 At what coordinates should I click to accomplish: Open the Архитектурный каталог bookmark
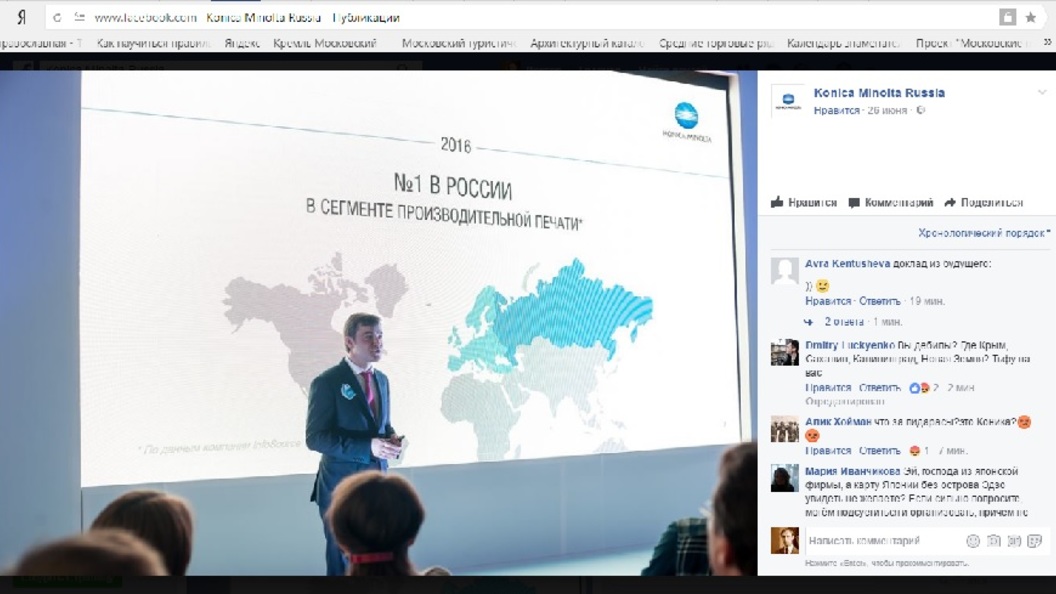pos(587,43)
